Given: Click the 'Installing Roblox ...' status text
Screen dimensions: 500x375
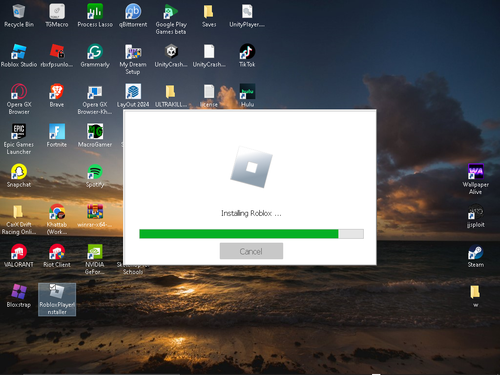Looking at the screenshot, I should 251,213.
